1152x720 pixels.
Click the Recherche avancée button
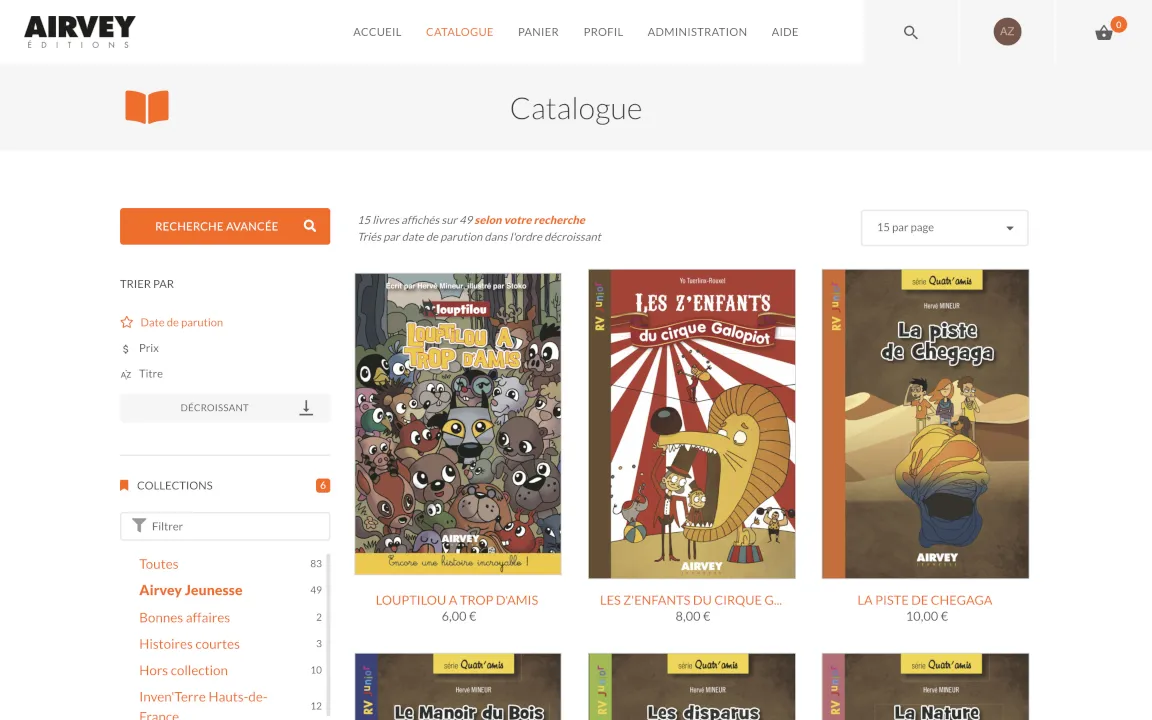click(225, 226)
